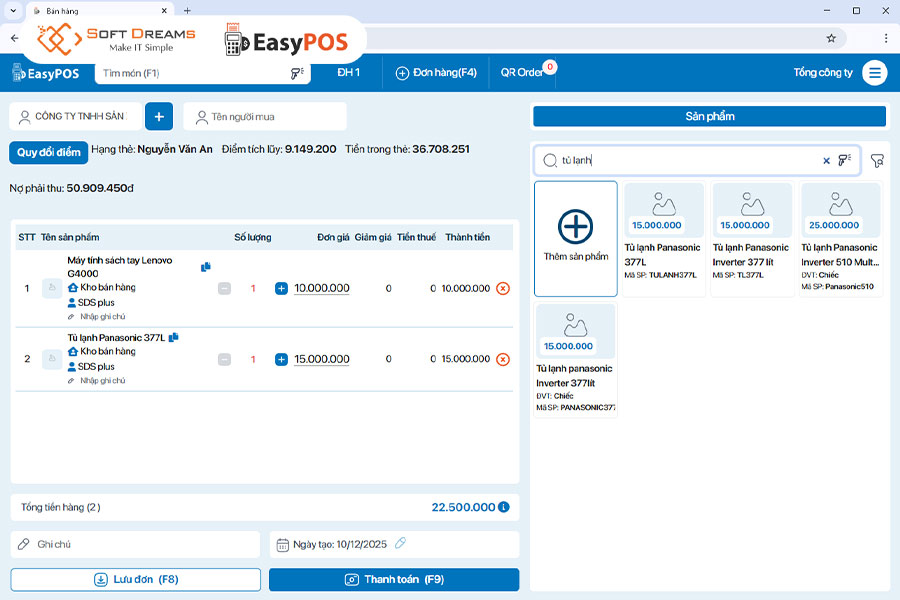Screen dimensions: 900x600
Task: Click the info icon next to 22.500.000 total
Action: pyautogui.click(x=506, y=507)
